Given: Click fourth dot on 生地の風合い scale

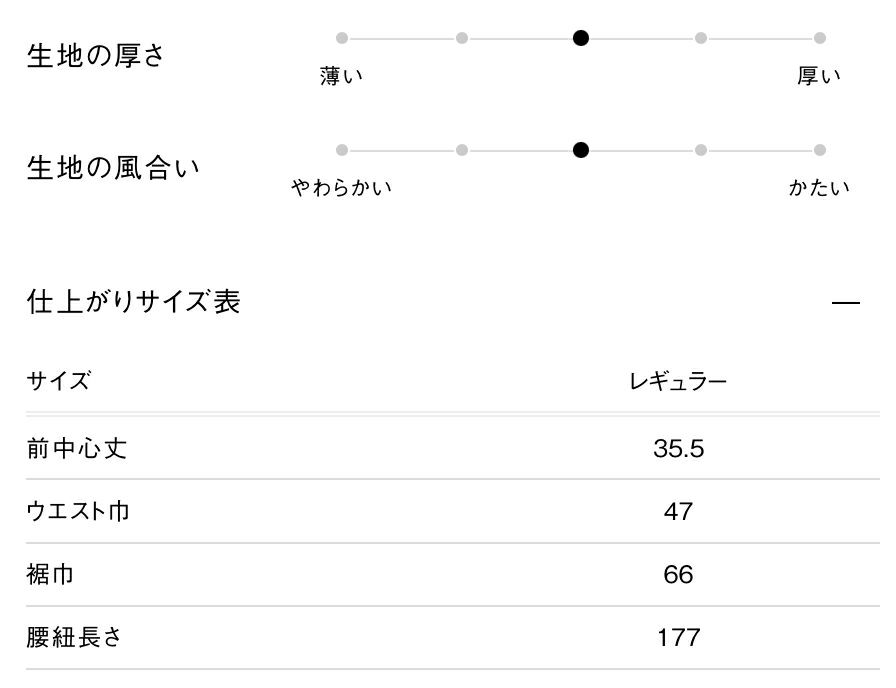Looking at the screenshot, I should pos(701,150).
